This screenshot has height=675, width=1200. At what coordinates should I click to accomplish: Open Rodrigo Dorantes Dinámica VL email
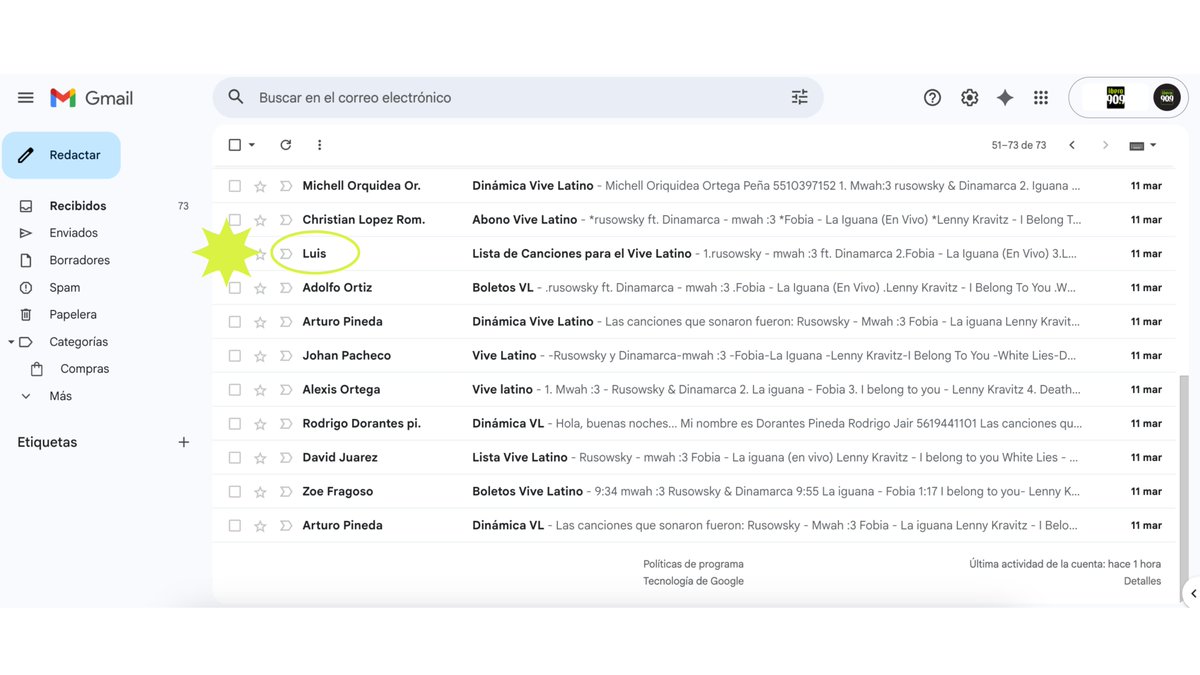point(694,424)
